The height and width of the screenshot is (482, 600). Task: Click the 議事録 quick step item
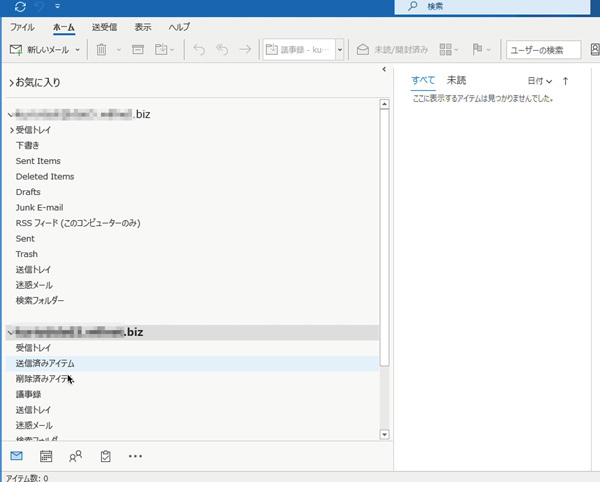pos(299,50)
